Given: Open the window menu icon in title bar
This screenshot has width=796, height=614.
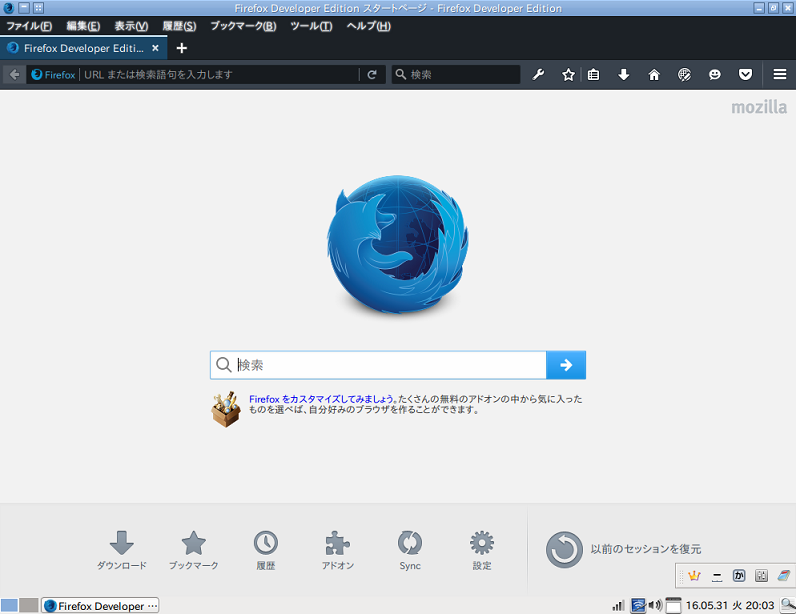Looking at the screenshot, I should (8, 8).
